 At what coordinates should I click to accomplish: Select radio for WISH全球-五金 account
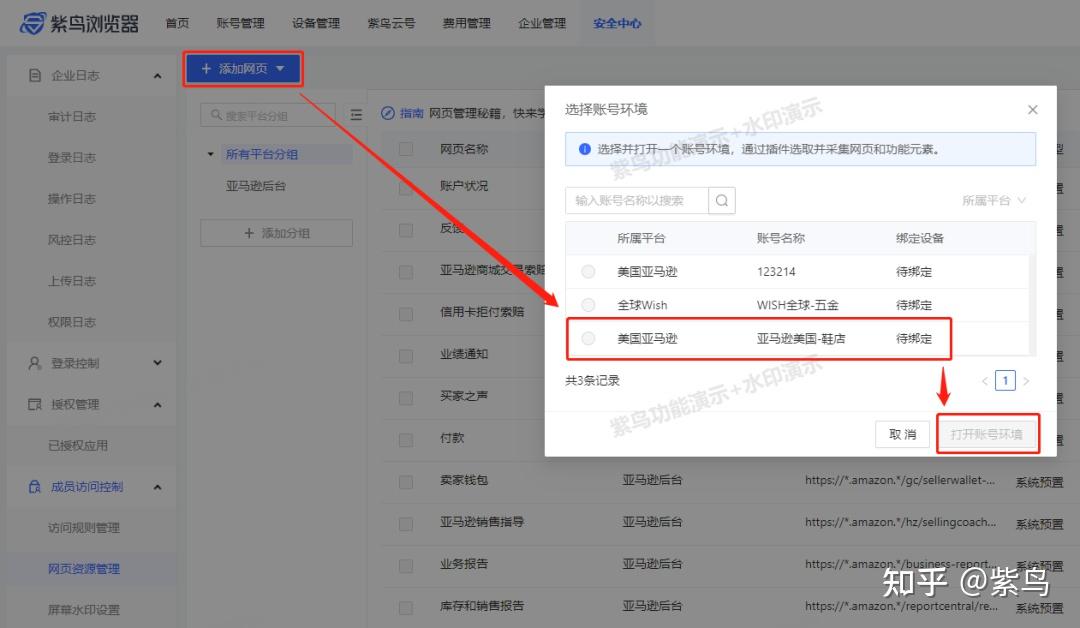click(x=588, y=304)
